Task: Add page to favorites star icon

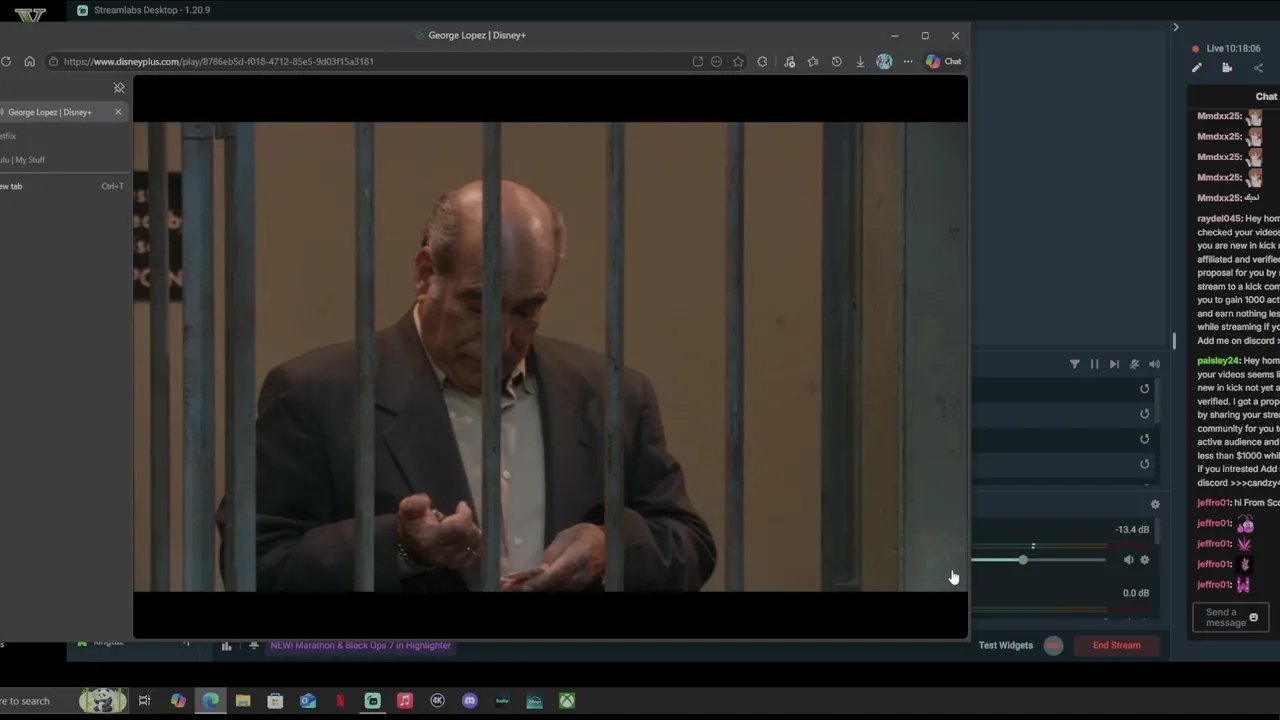Action: pyautogui.click(x=738, y=61)
